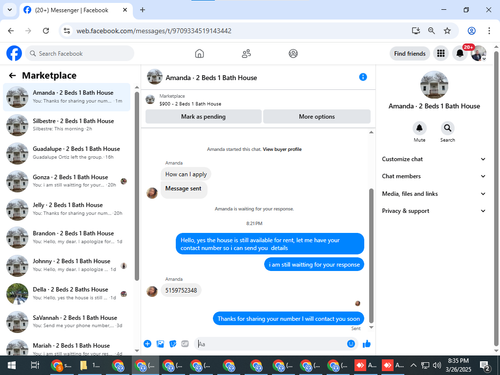The height and width of the screenshot is (375, 500).
Task: Open View buyer profile link
Action: pyautogui.click(x=282, y=149)
